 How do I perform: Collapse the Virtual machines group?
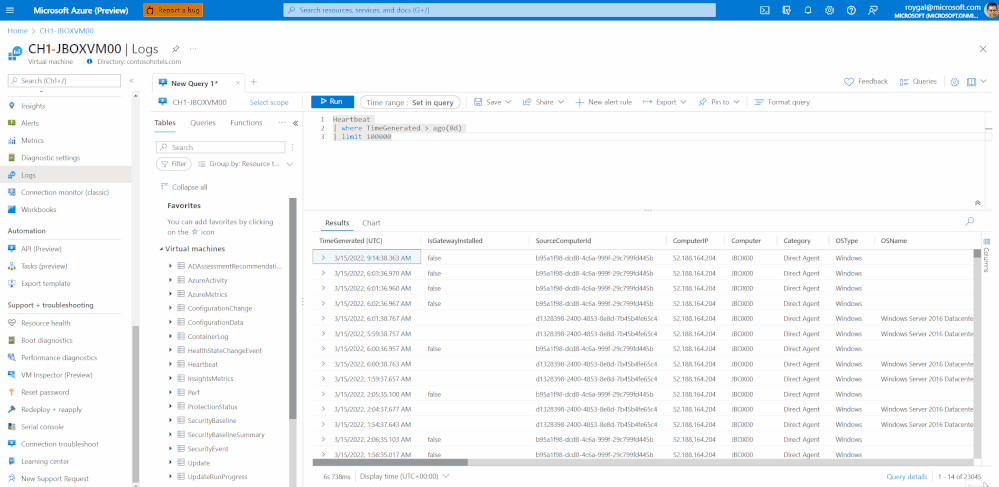pos(162,249)
